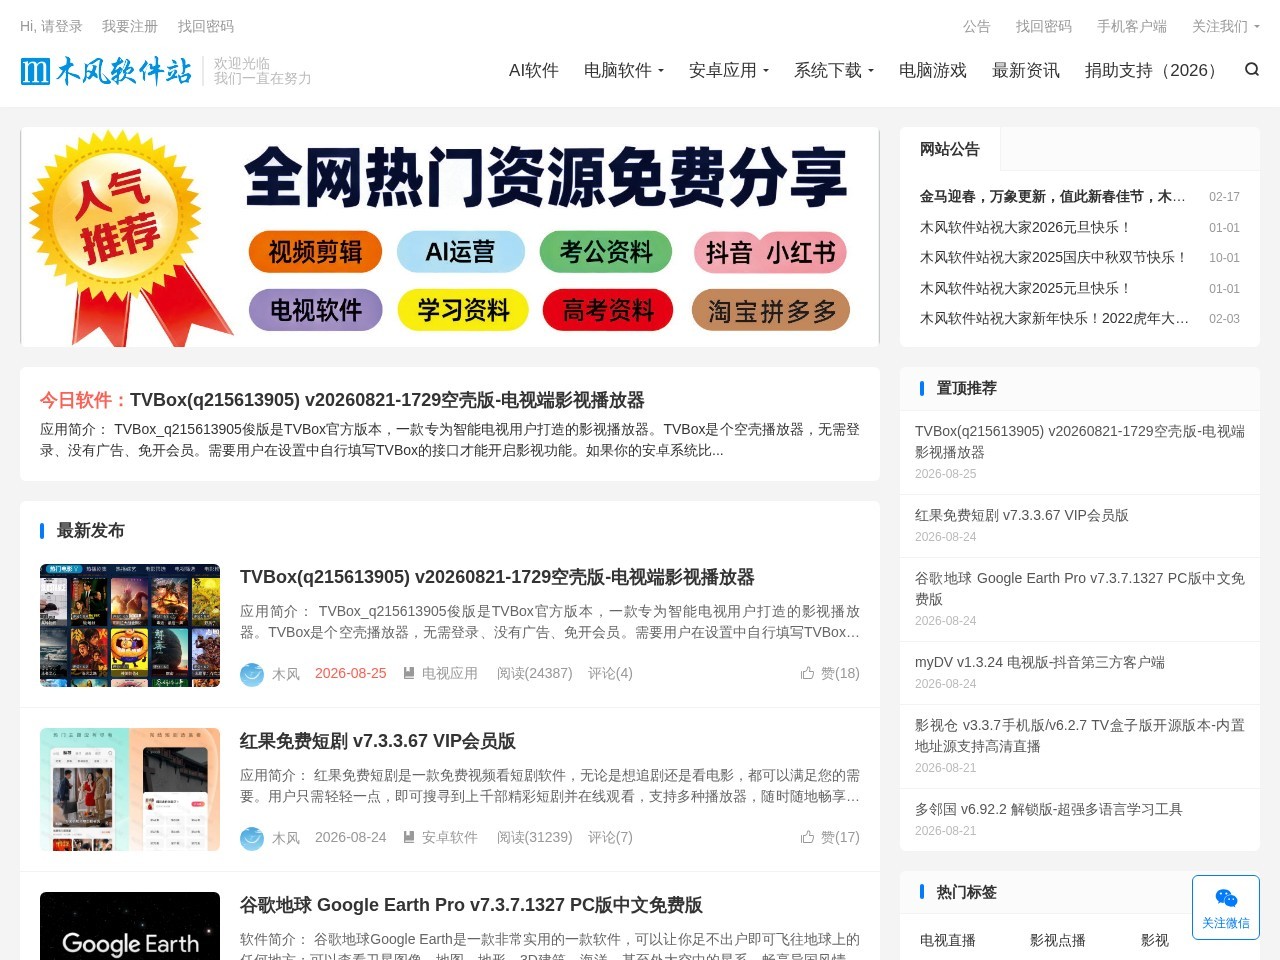This screenshot has width=1280, height=960.
Task: Open 谷歌地球 Google Earth Pro post title
Action: (x=471, y=905)
